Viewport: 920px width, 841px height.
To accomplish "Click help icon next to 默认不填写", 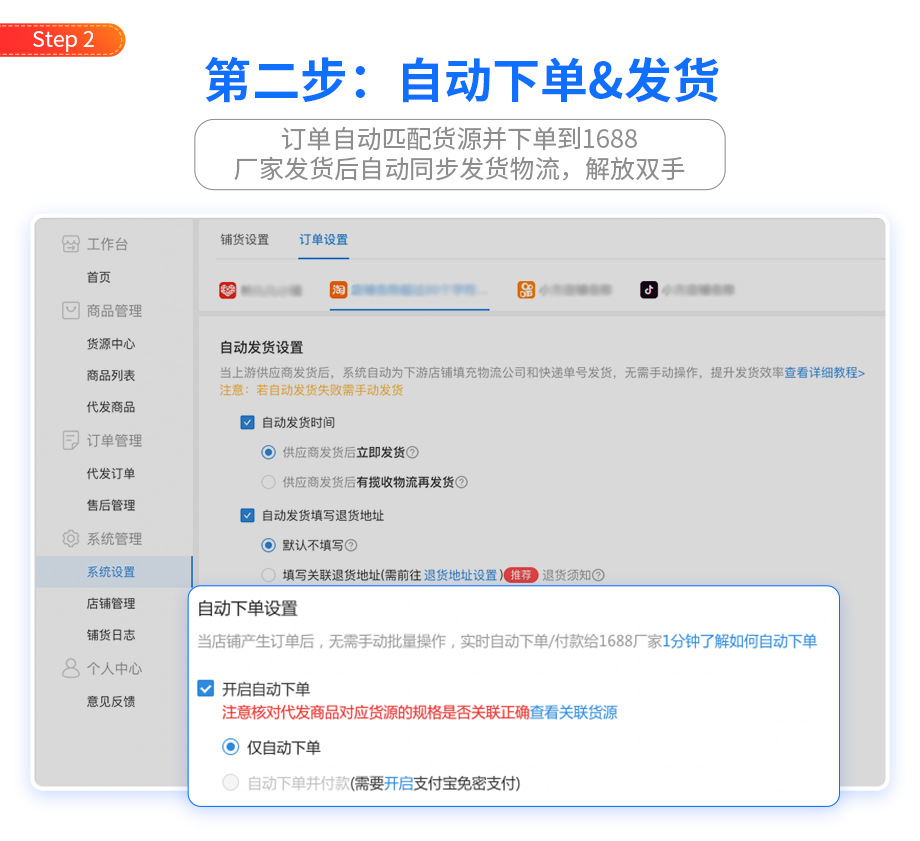I will [x=351, y=546].
